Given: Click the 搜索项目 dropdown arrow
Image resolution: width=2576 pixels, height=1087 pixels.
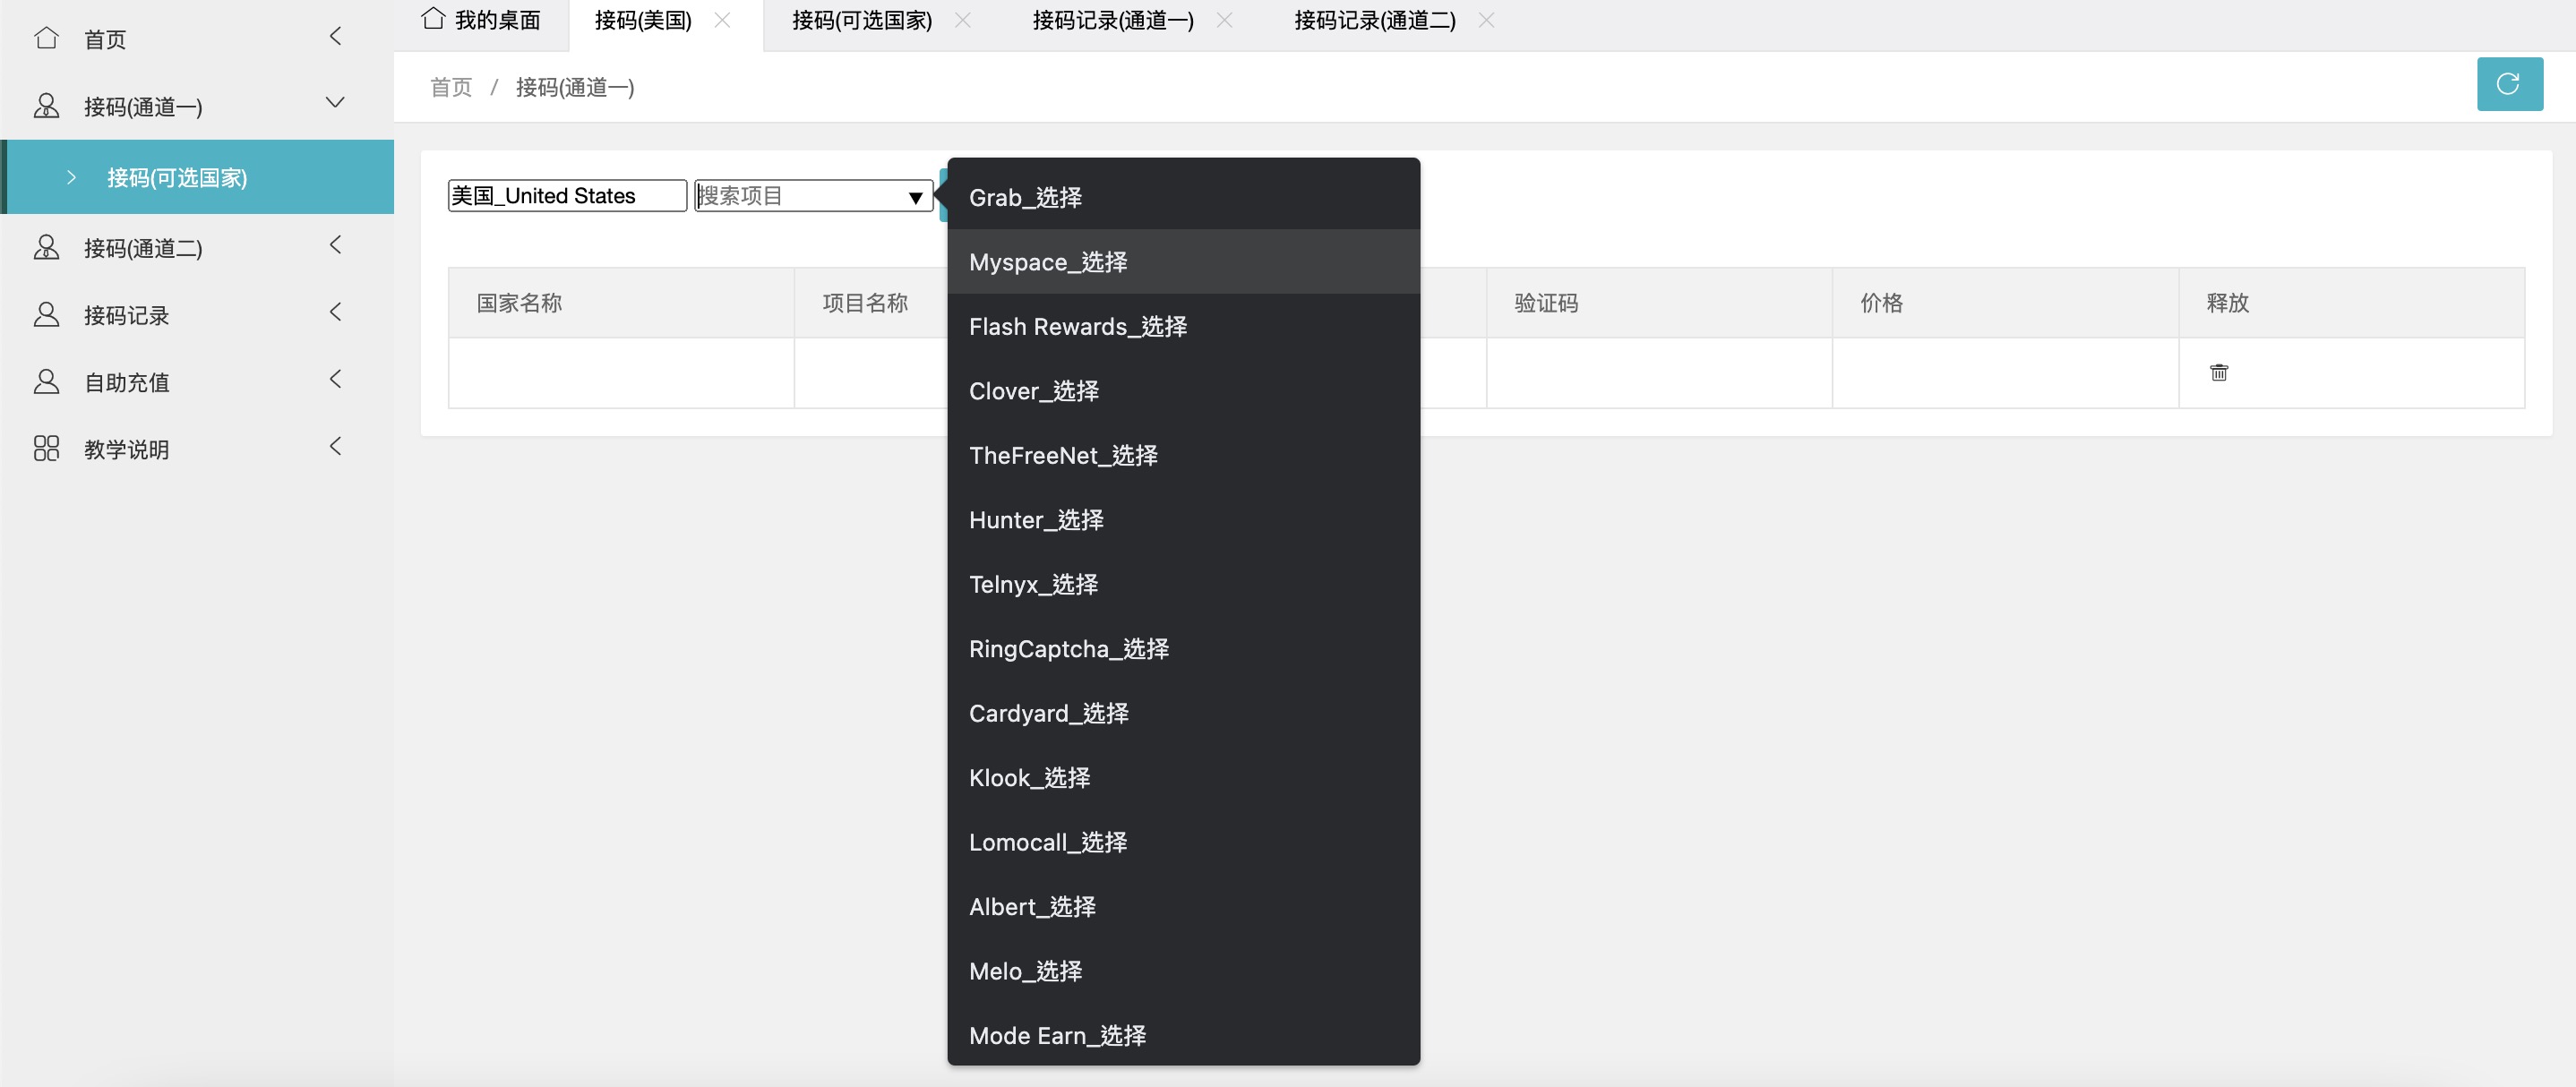Looking at the screenshot, I should click(x=915, y=197).
